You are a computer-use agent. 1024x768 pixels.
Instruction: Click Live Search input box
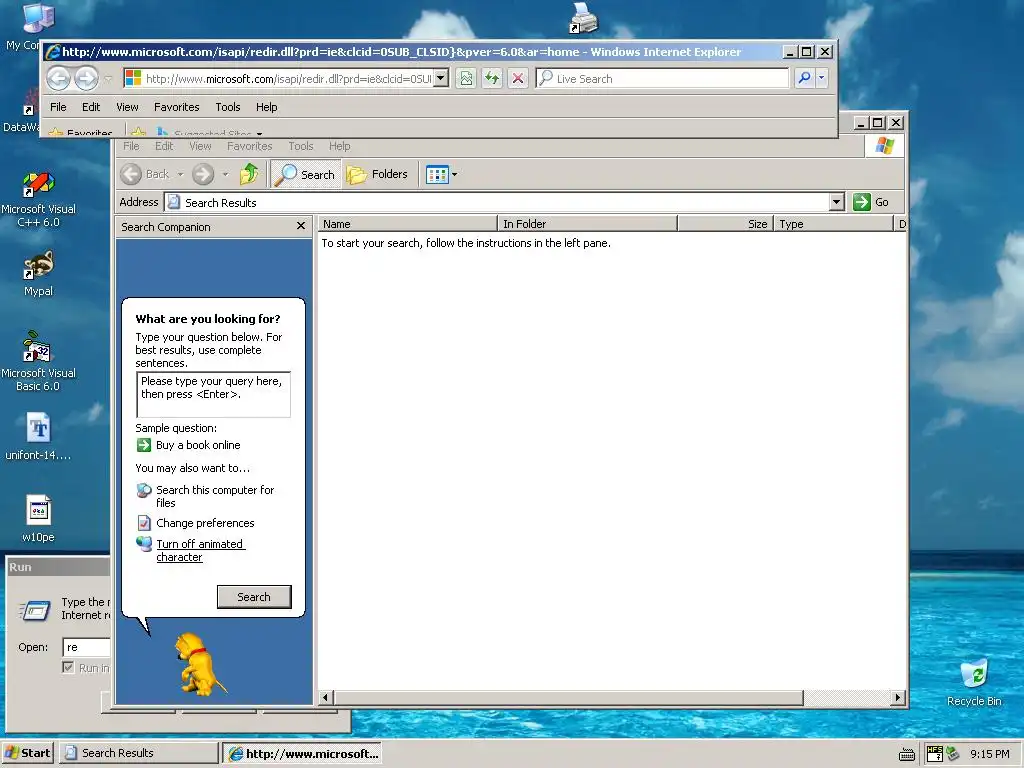tap(662, 78)
